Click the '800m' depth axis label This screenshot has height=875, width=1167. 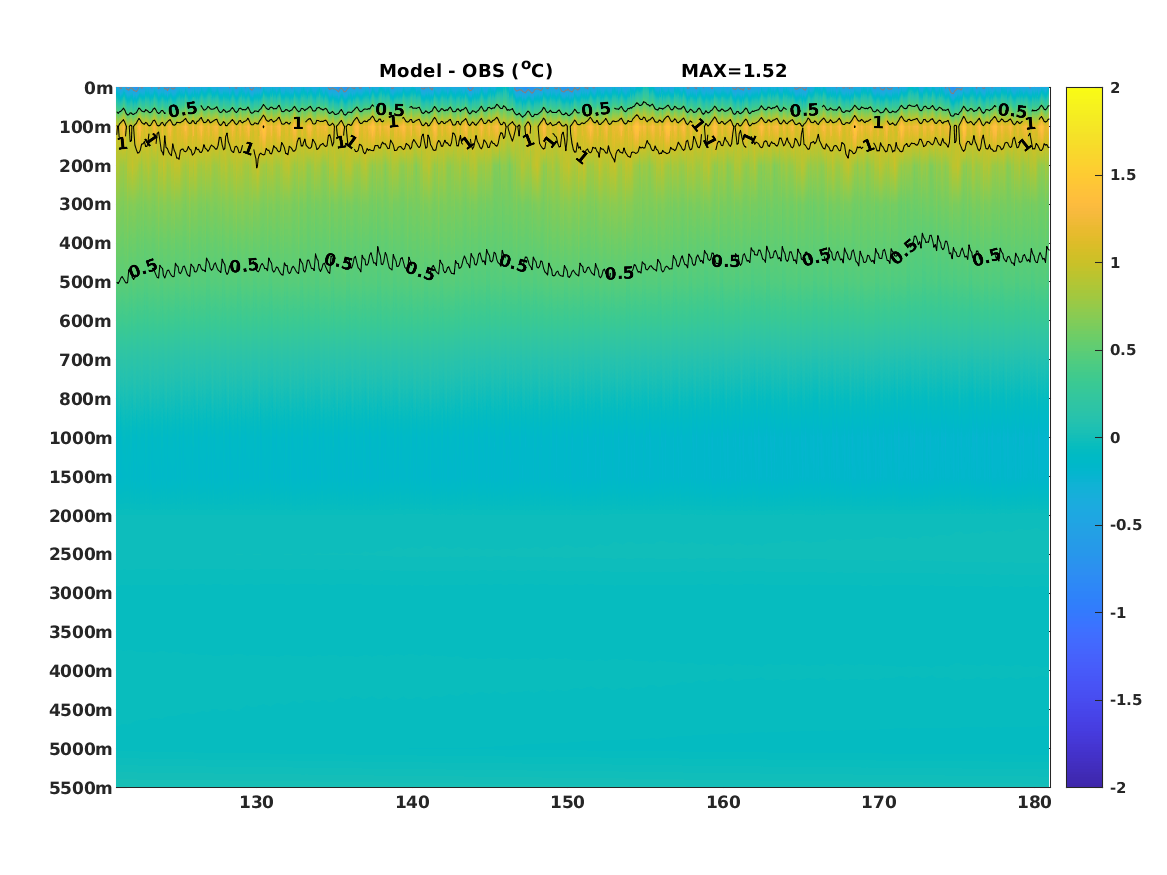[86, 399]
